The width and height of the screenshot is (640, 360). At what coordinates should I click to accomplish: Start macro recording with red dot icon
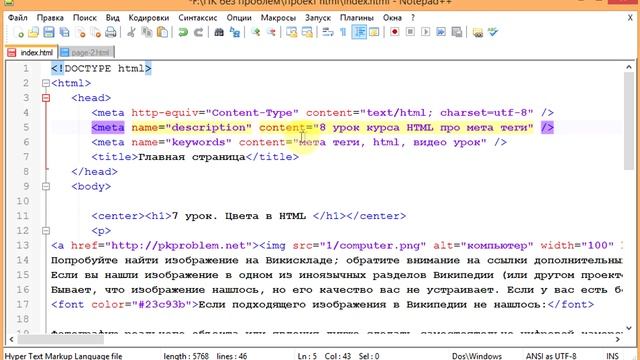[x=395, y=32]
